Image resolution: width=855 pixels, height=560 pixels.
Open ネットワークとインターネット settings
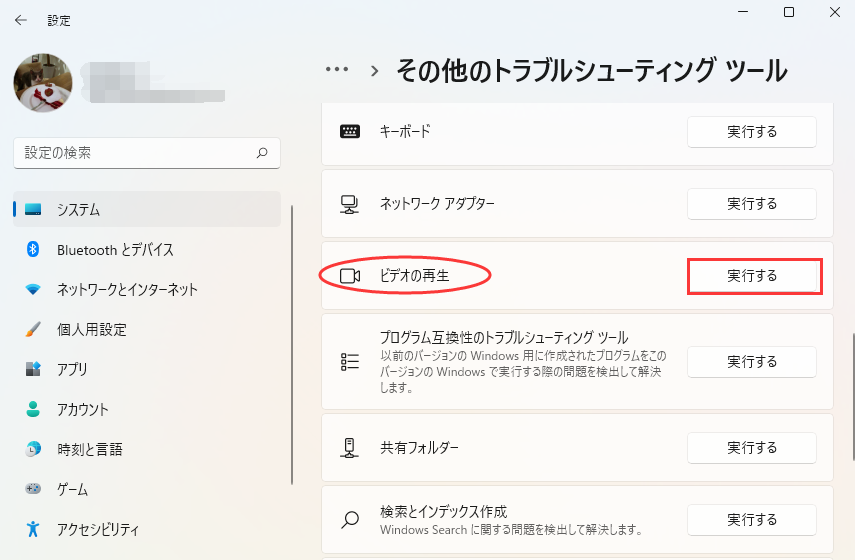point(147,290)
